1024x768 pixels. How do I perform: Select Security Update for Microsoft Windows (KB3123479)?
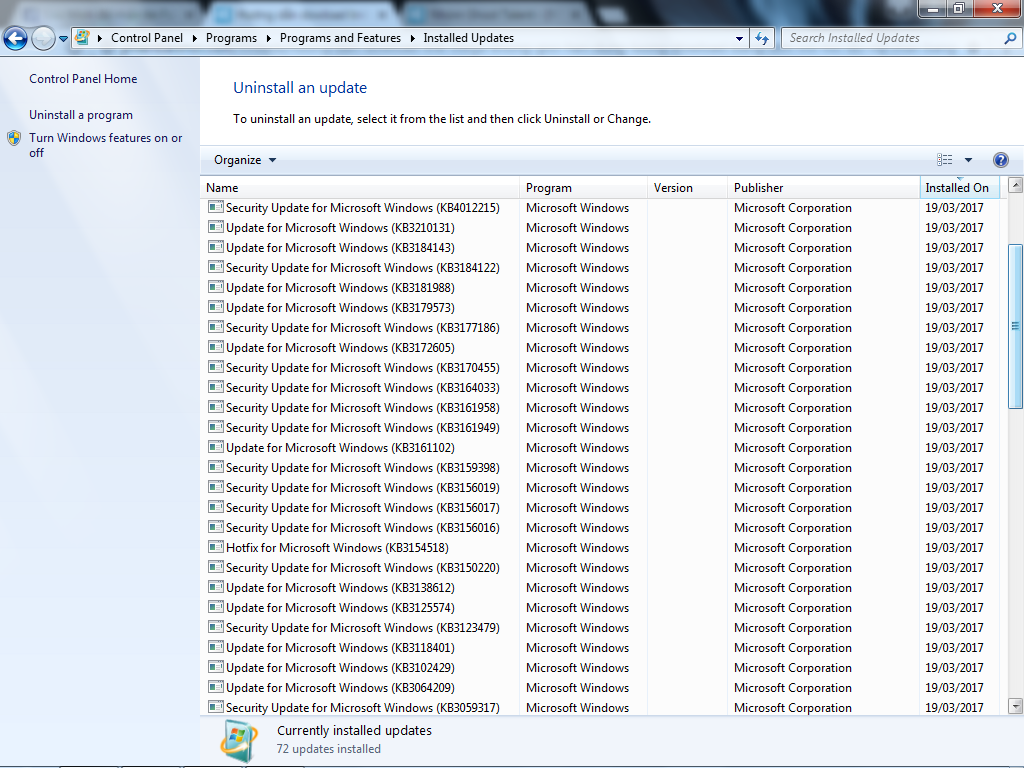point(362,628)
